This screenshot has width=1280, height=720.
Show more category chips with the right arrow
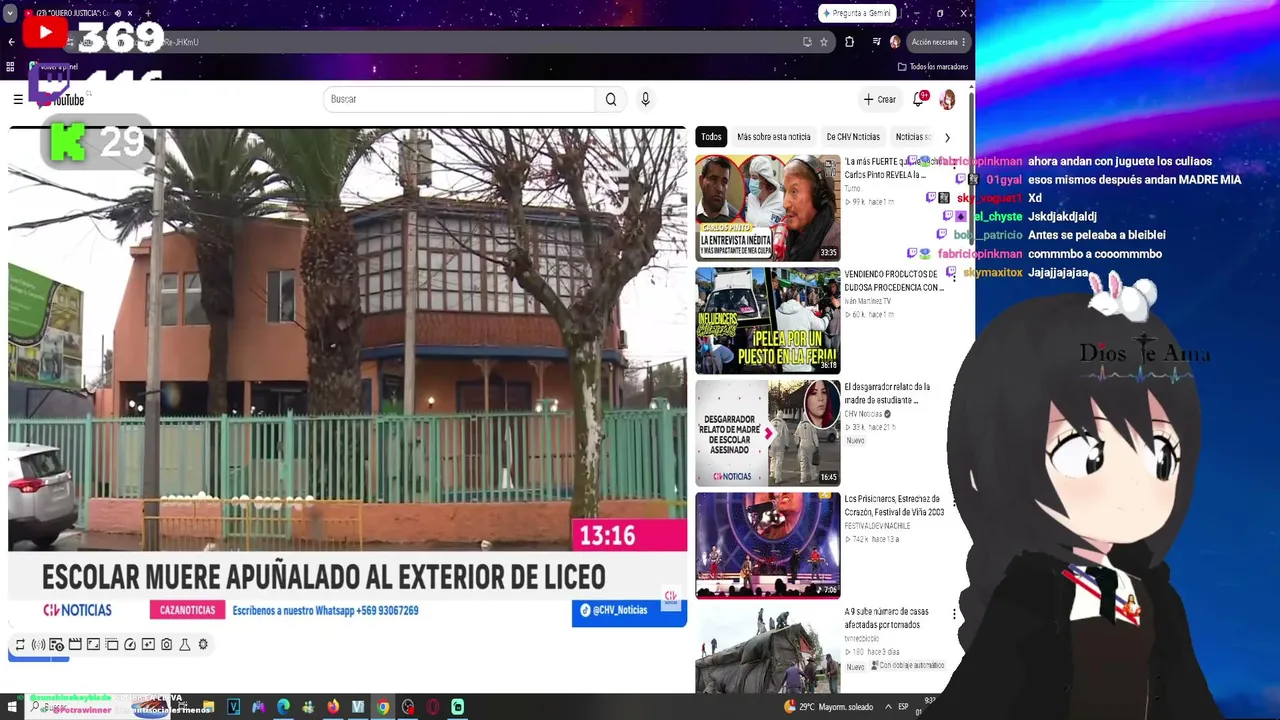[x=947, y=137]
